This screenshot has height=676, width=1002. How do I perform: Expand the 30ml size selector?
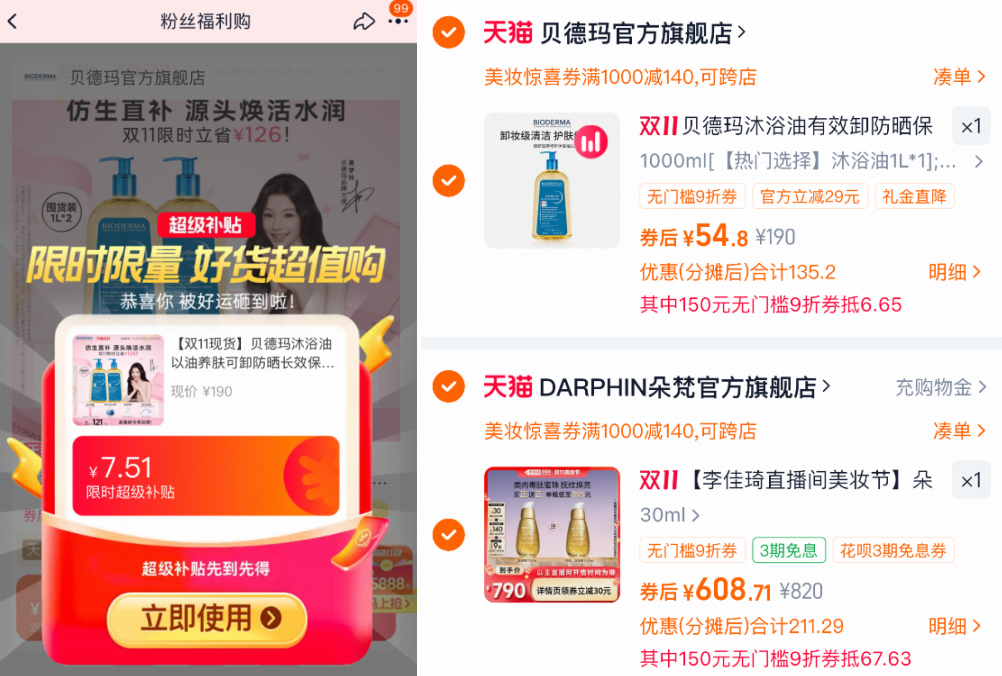tap(670, 515)
